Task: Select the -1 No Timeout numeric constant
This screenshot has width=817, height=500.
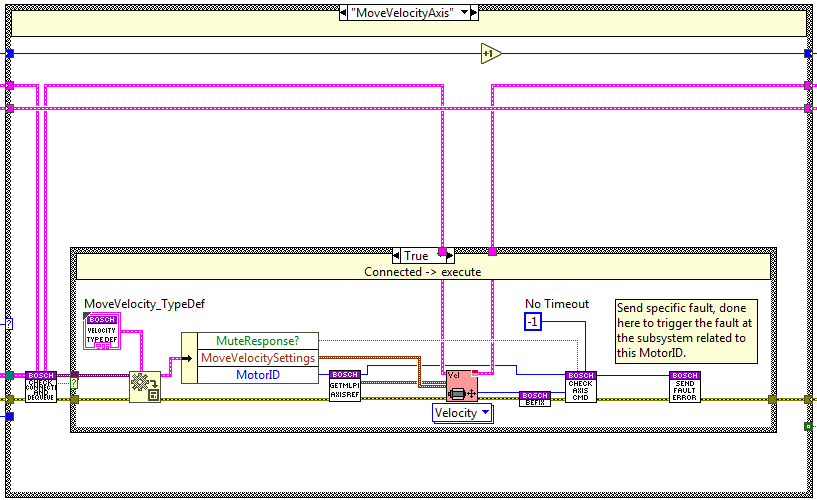Action: click(533, 321)
